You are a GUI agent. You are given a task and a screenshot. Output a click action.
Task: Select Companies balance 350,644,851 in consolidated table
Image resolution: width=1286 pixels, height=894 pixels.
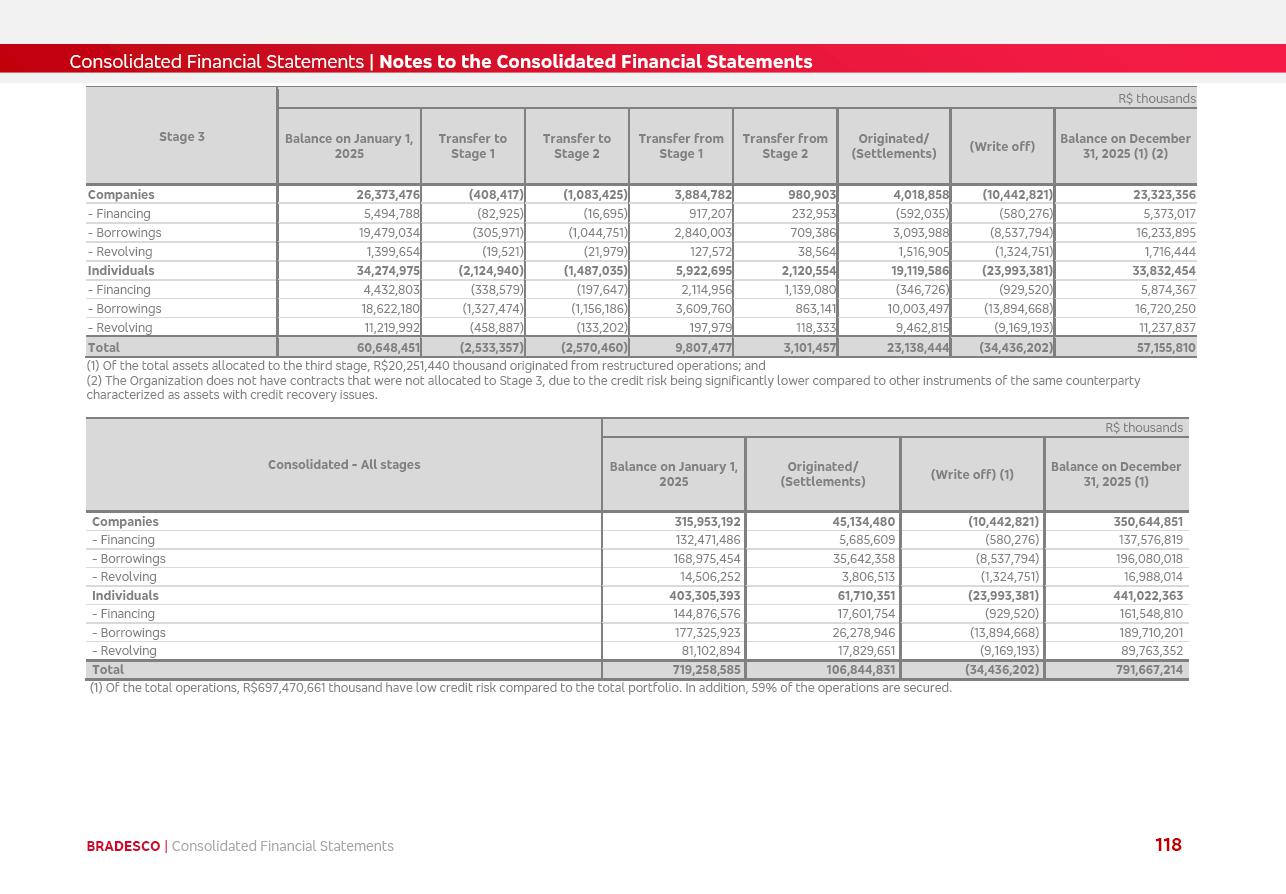1148,522
